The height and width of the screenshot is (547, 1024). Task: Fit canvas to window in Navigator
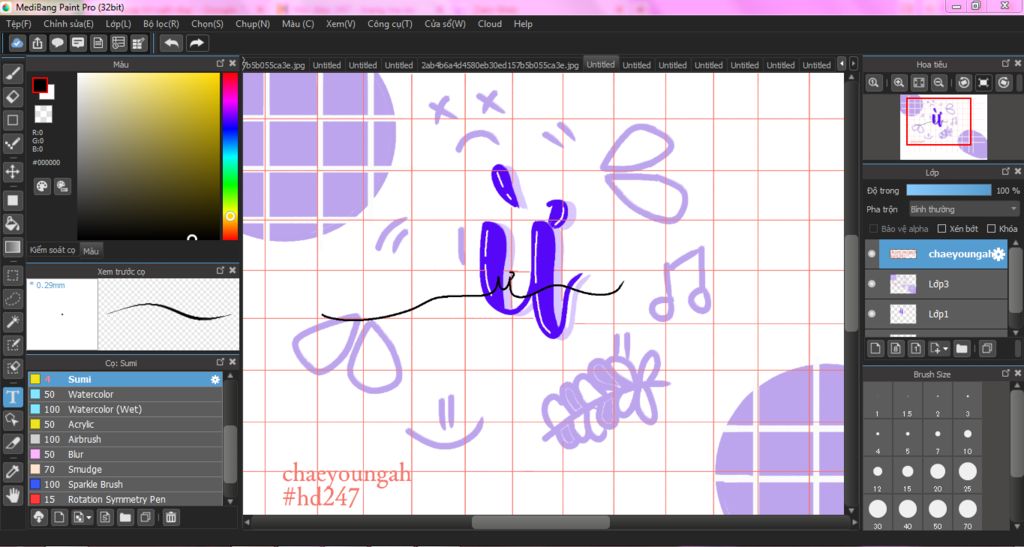(x=919, y=83)
